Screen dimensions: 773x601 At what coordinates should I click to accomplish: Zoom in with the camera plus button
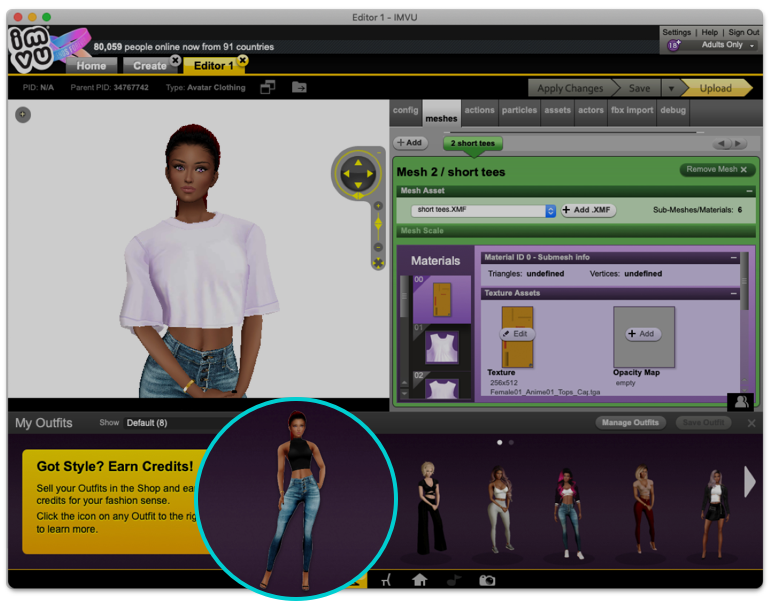click(378, 206)
